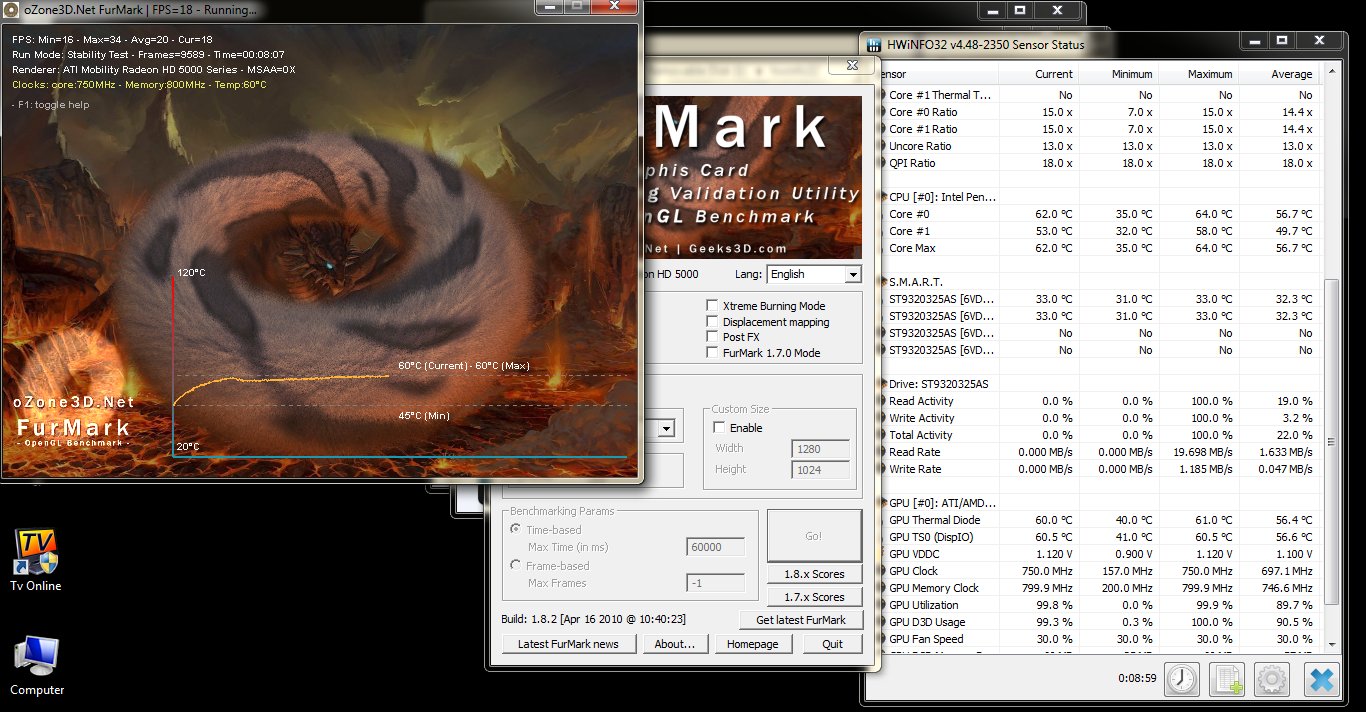Open HWiNFO sensor settings gear icon
The image size is (1366, 712).
point(1272,679)
